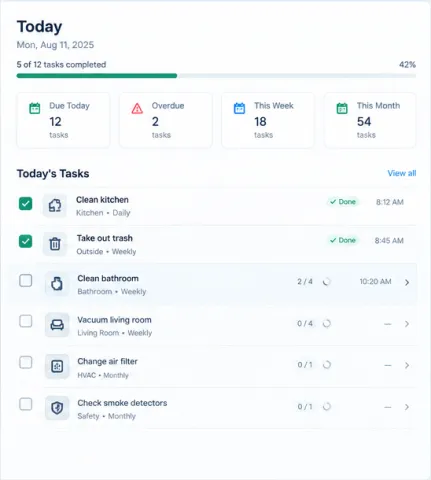This screenshot has height=480, width=431.
Task: Select the Clean bathroom task title
Action: click(108, 278)
